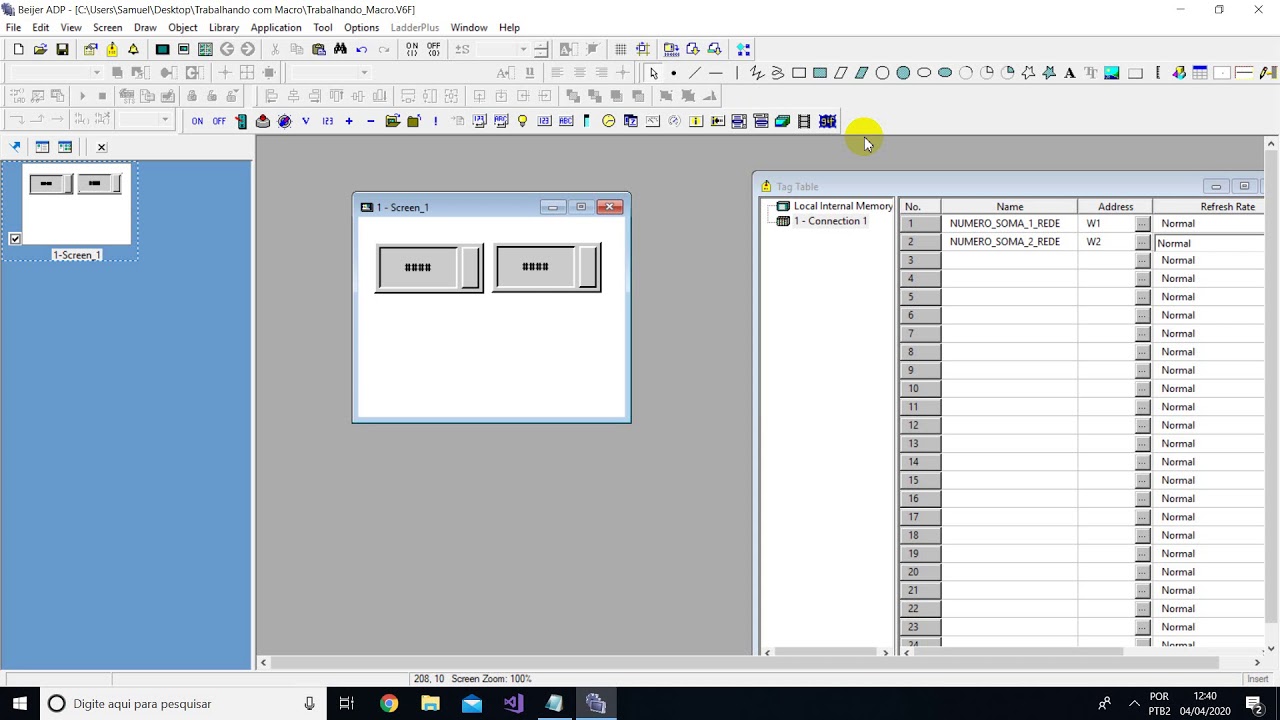1280x720 pixels.
Task: Choose the hollow rectangle drawing tool
Action: tap(799, 73)
